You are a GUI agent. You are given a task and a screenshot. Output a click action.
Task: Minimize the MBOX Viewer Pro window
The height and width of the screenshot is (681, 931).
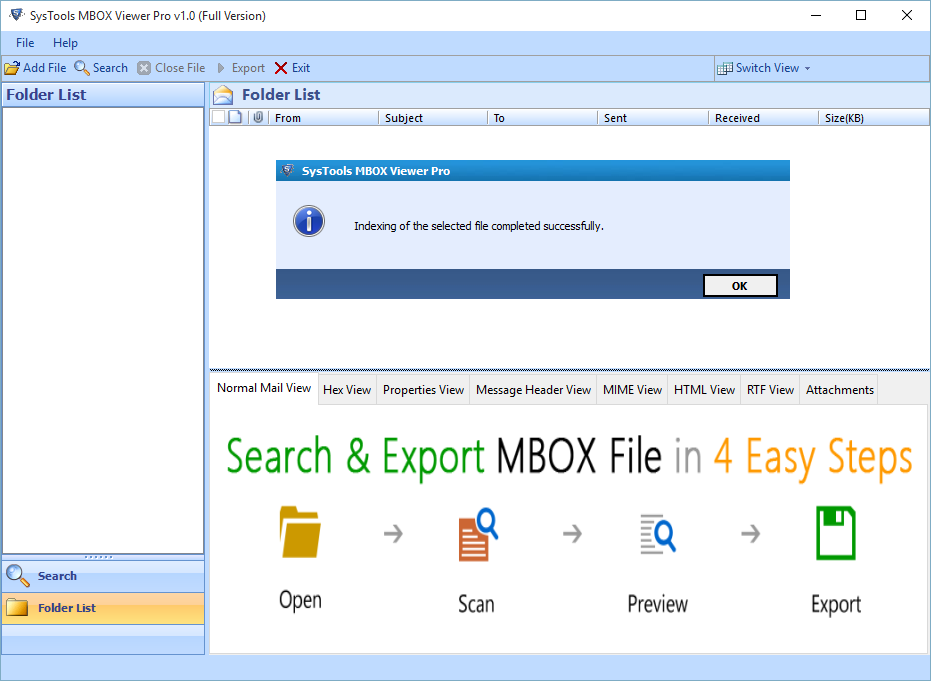[816, 15]
